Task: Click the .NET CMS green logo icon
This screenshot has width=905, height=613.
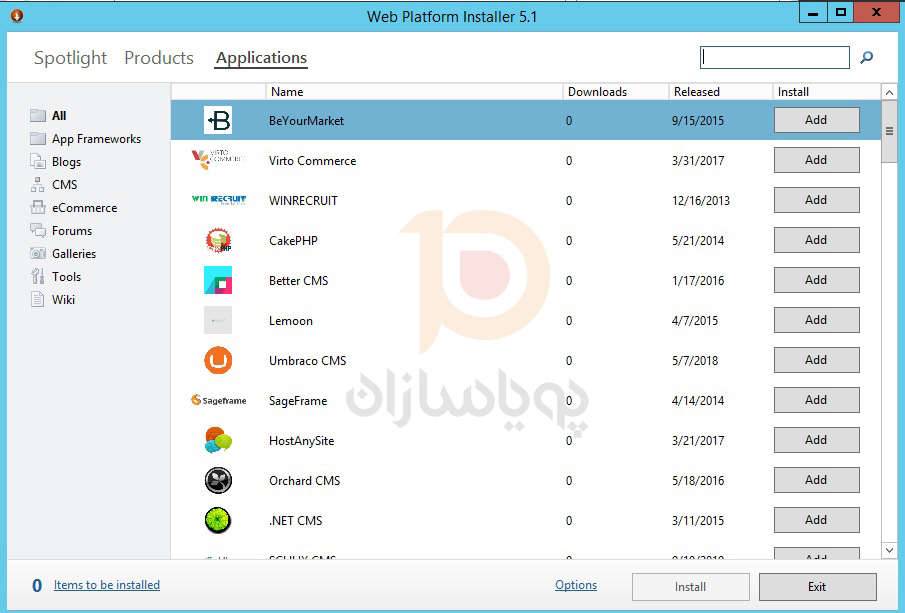Action: 217,520
